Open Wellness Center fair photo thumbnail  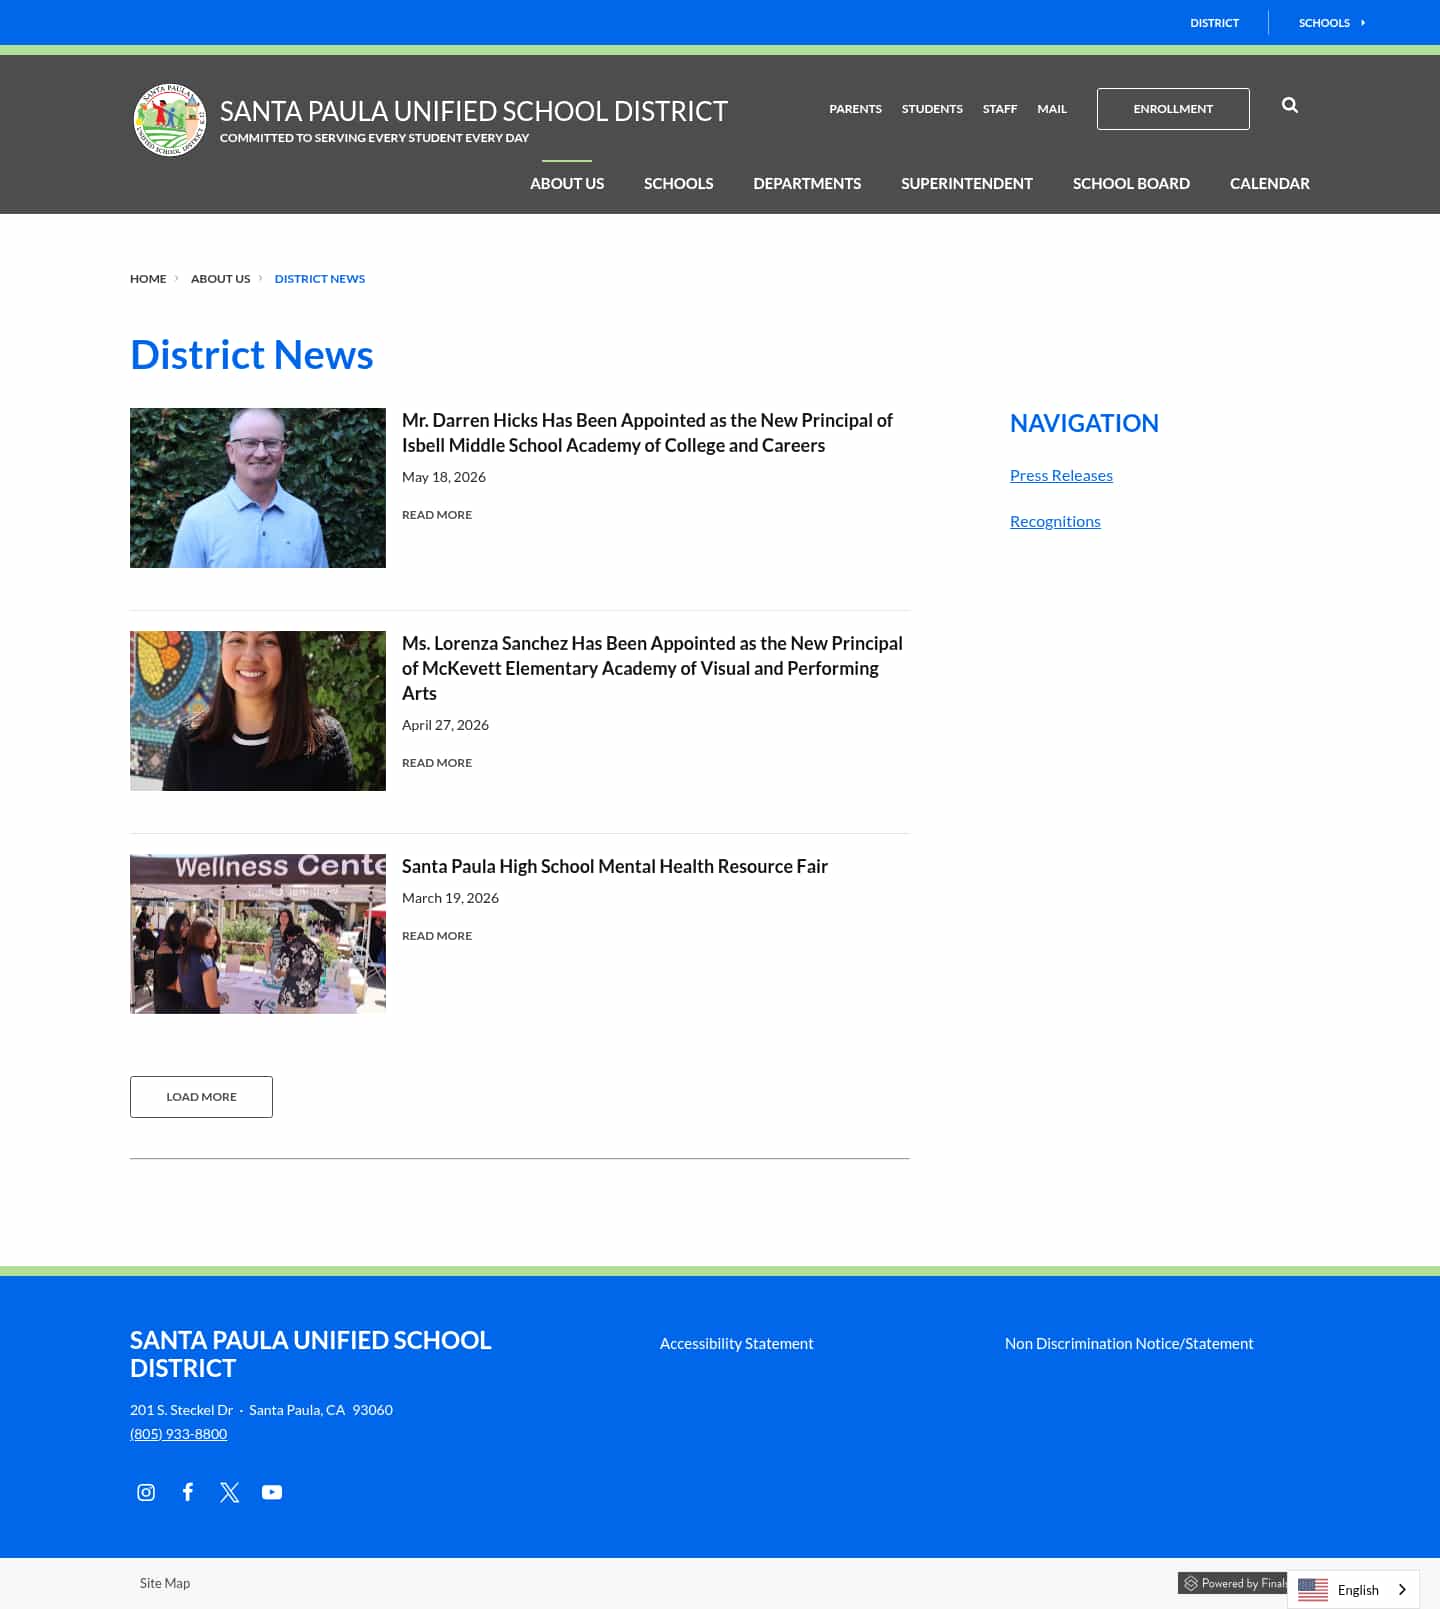click(x=258, y=934)
